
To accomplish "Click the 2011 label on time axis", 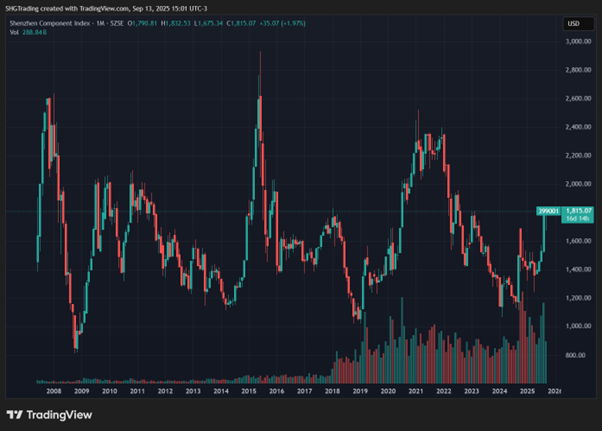I will tap(137, 391).
